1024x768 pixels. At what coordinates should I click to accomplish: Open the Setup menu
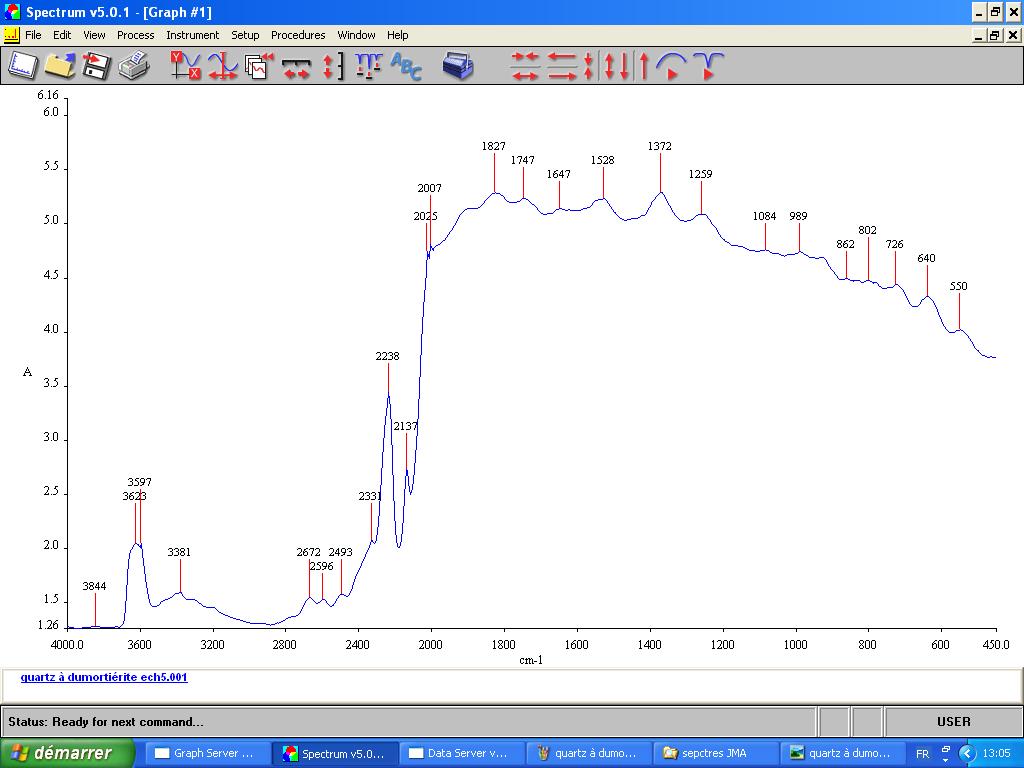(x=245, y=35)
